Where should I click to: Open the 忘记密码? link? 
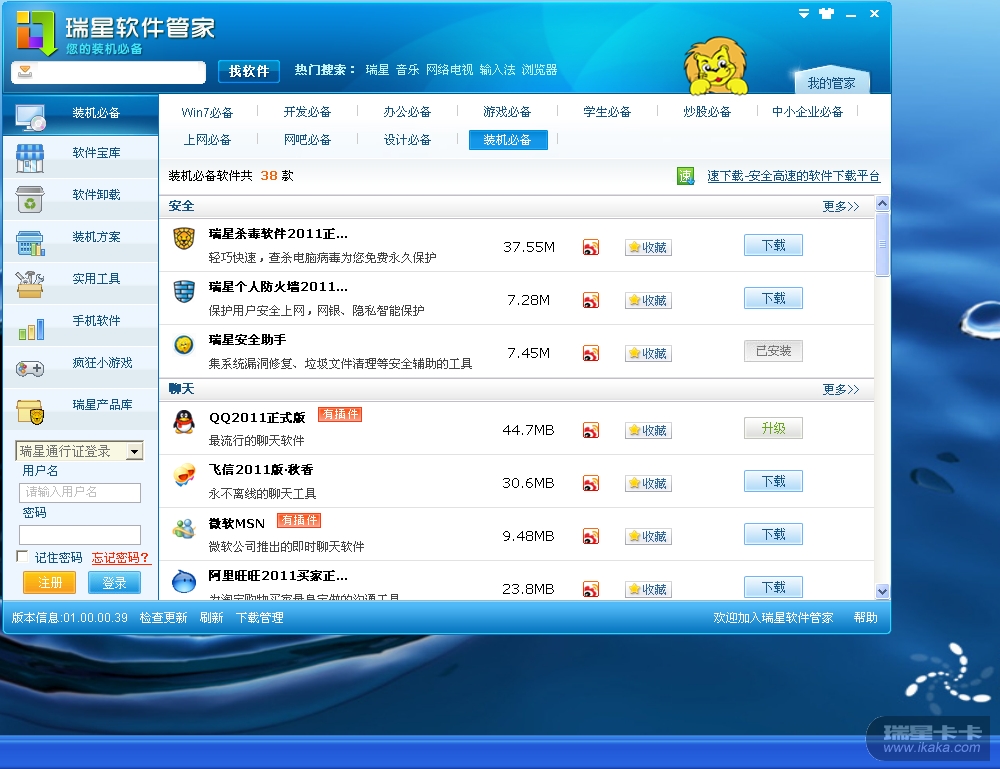coord(121,558)
